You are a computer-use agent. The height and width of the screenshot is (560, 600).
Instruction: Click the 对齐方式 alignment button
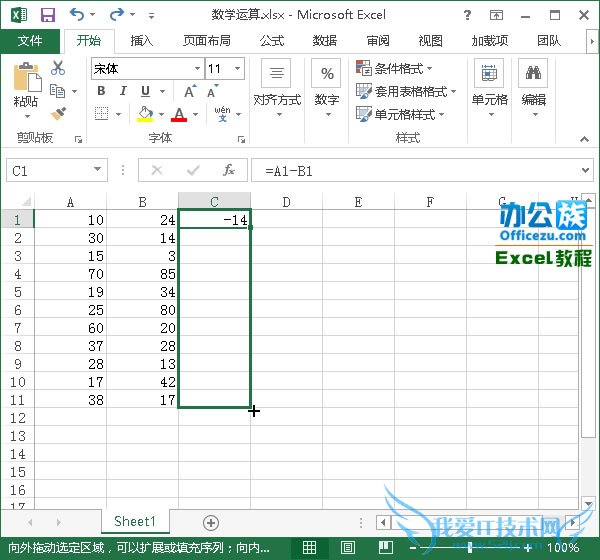click(277, 85)
